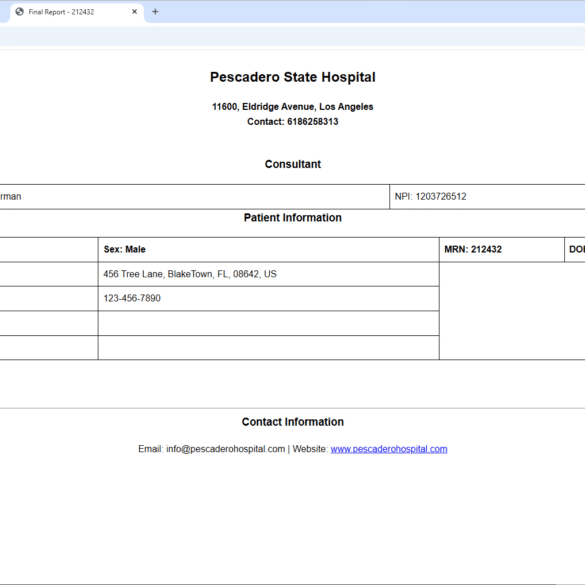Click the 456 Tree Lane address cell
585x585 pixels.
pos(269,274)
